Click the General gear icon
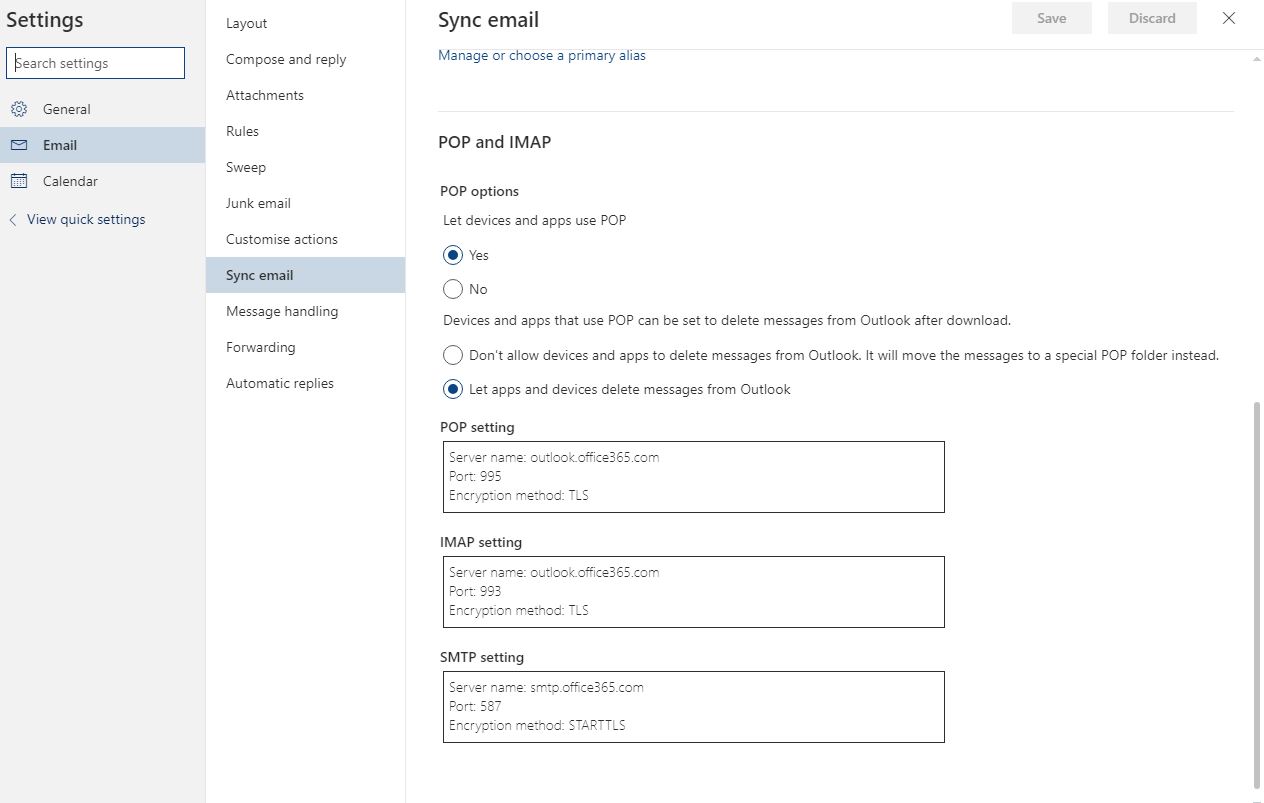This screenshot has height=803, width=1264. (19, 109)
